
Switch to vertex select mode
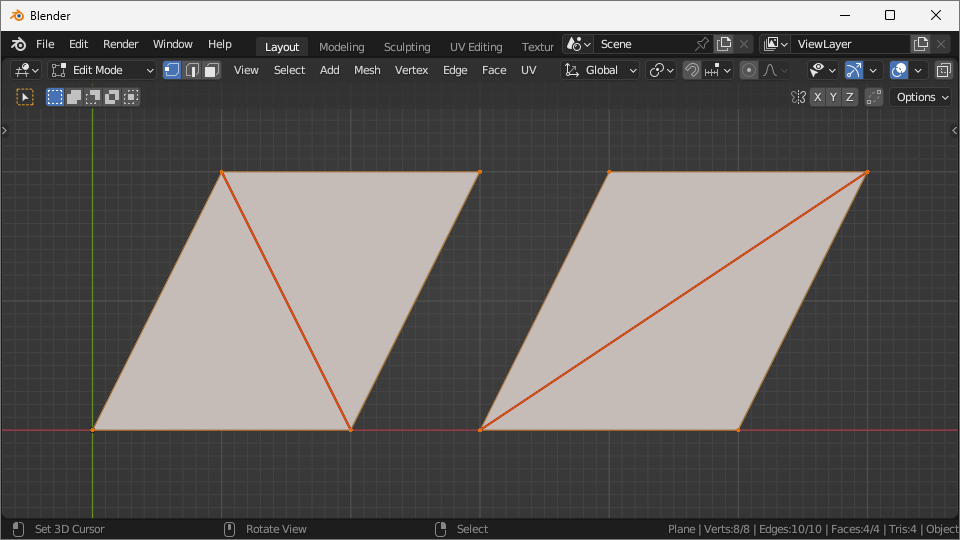172,70
